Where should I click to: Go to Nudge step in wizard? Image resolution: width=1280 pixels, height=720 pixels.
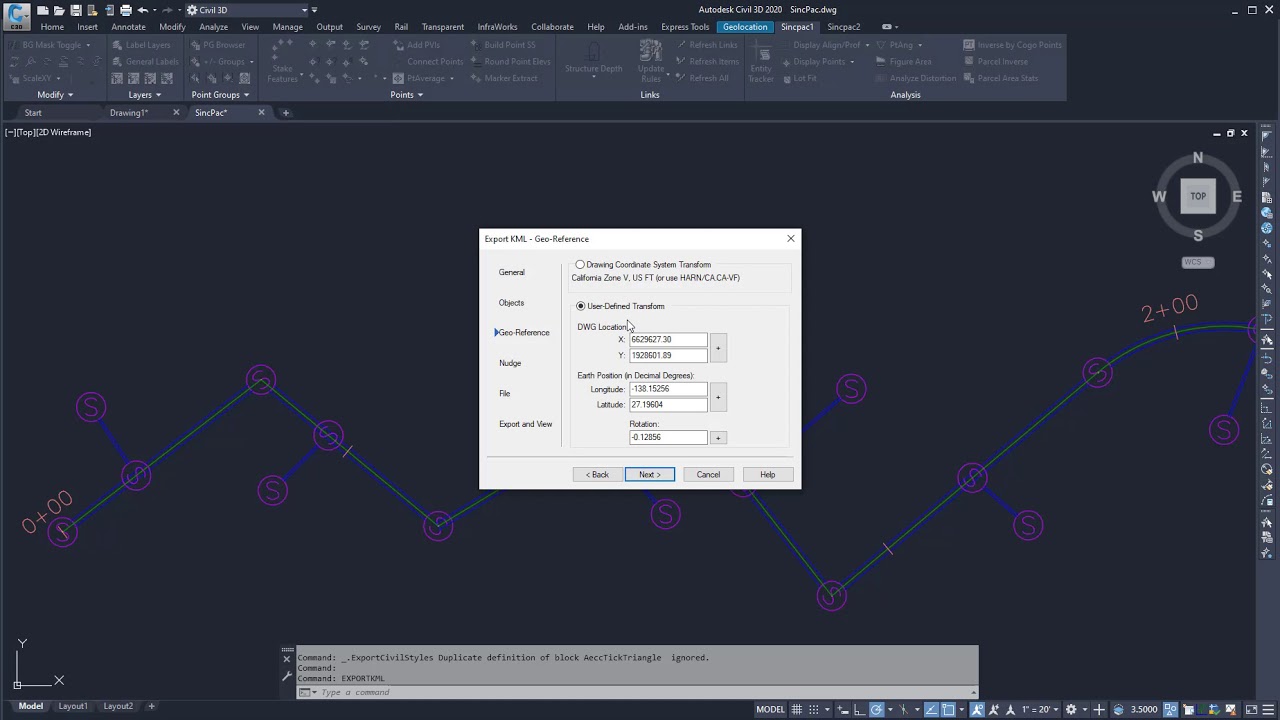510,363
